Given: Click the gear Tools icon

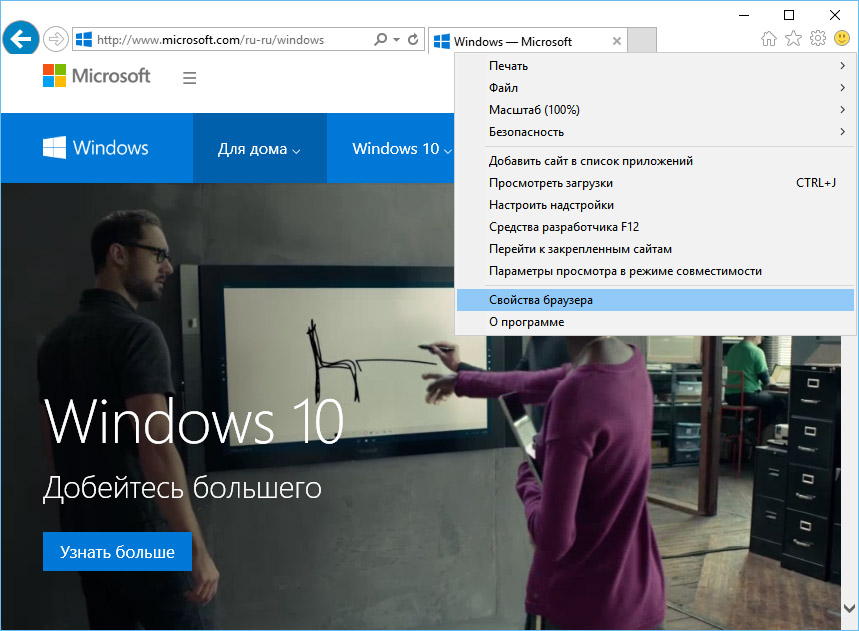Looking at the screenshot, I should point(817,38).
